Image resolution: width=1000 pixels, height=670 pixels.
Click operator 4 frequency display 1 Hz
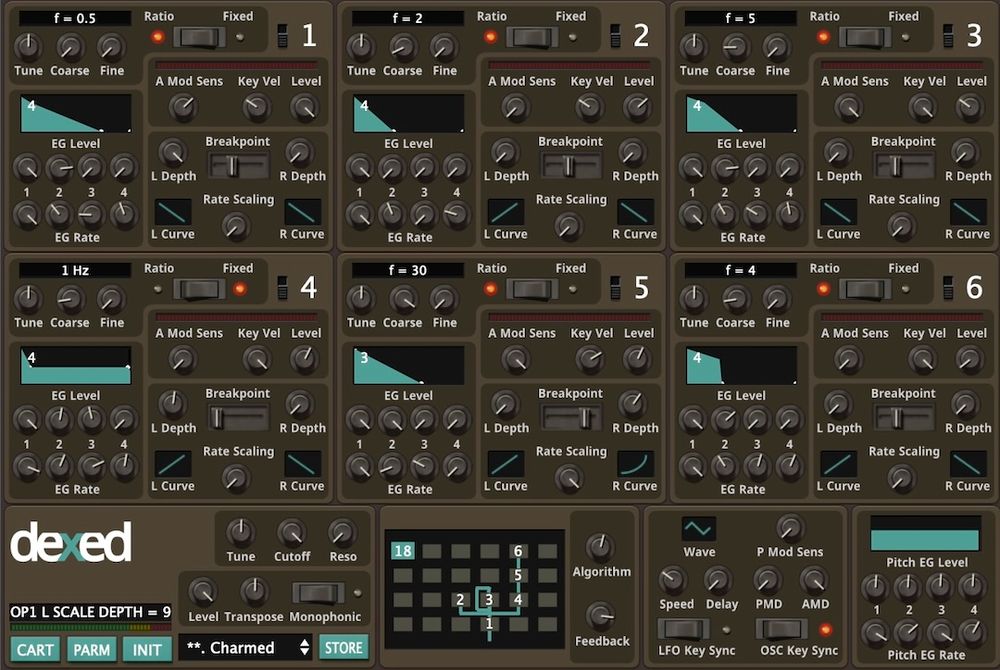(75, 270)
